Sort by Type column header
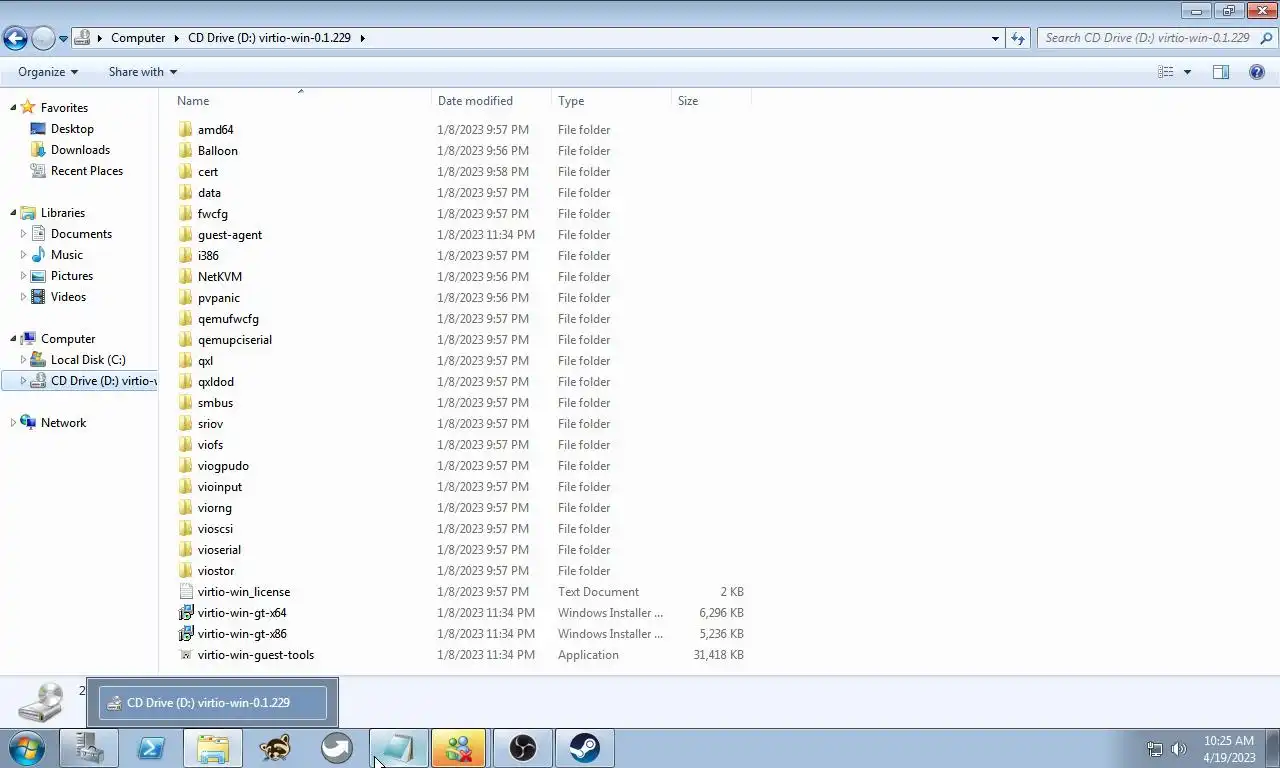The width and height of the screenshot is (1280, 768). click(x=612, y=101)
